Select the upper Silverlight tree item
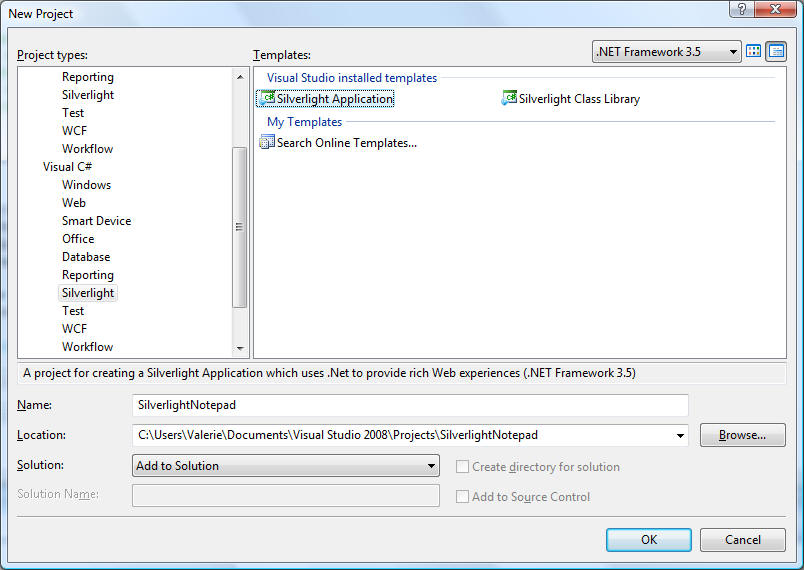This screenshot has width=804, height=570. pyautogui.click(x=88, y=95)
